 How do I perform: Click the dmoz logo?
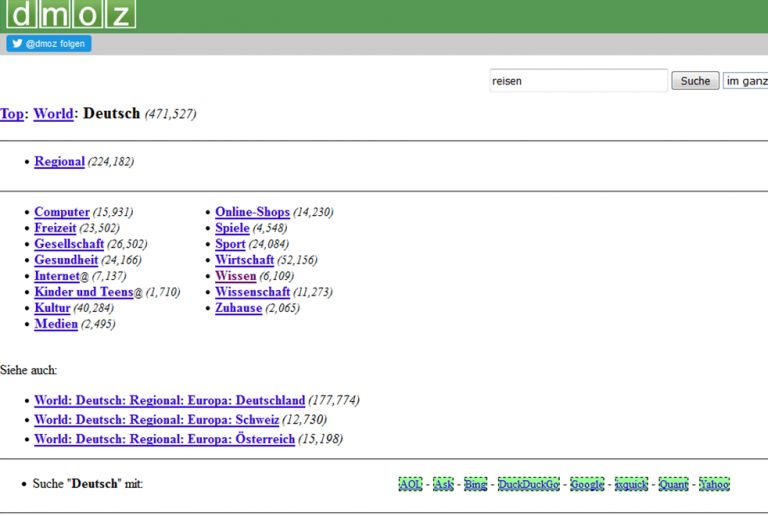(x=71, y=14)
